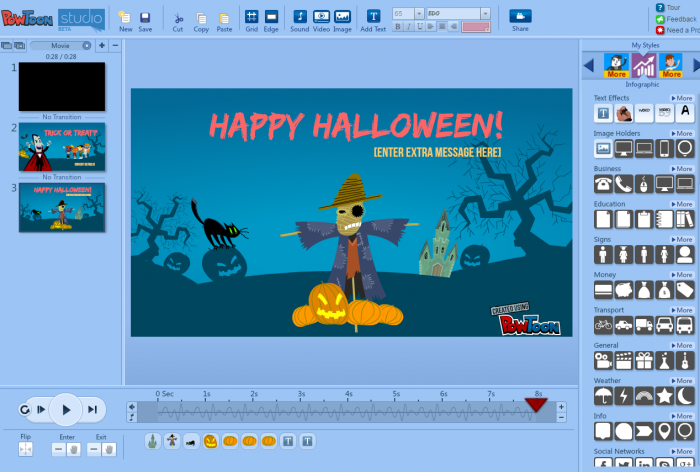Click the red timeline playhead marker

click(536, 405)
